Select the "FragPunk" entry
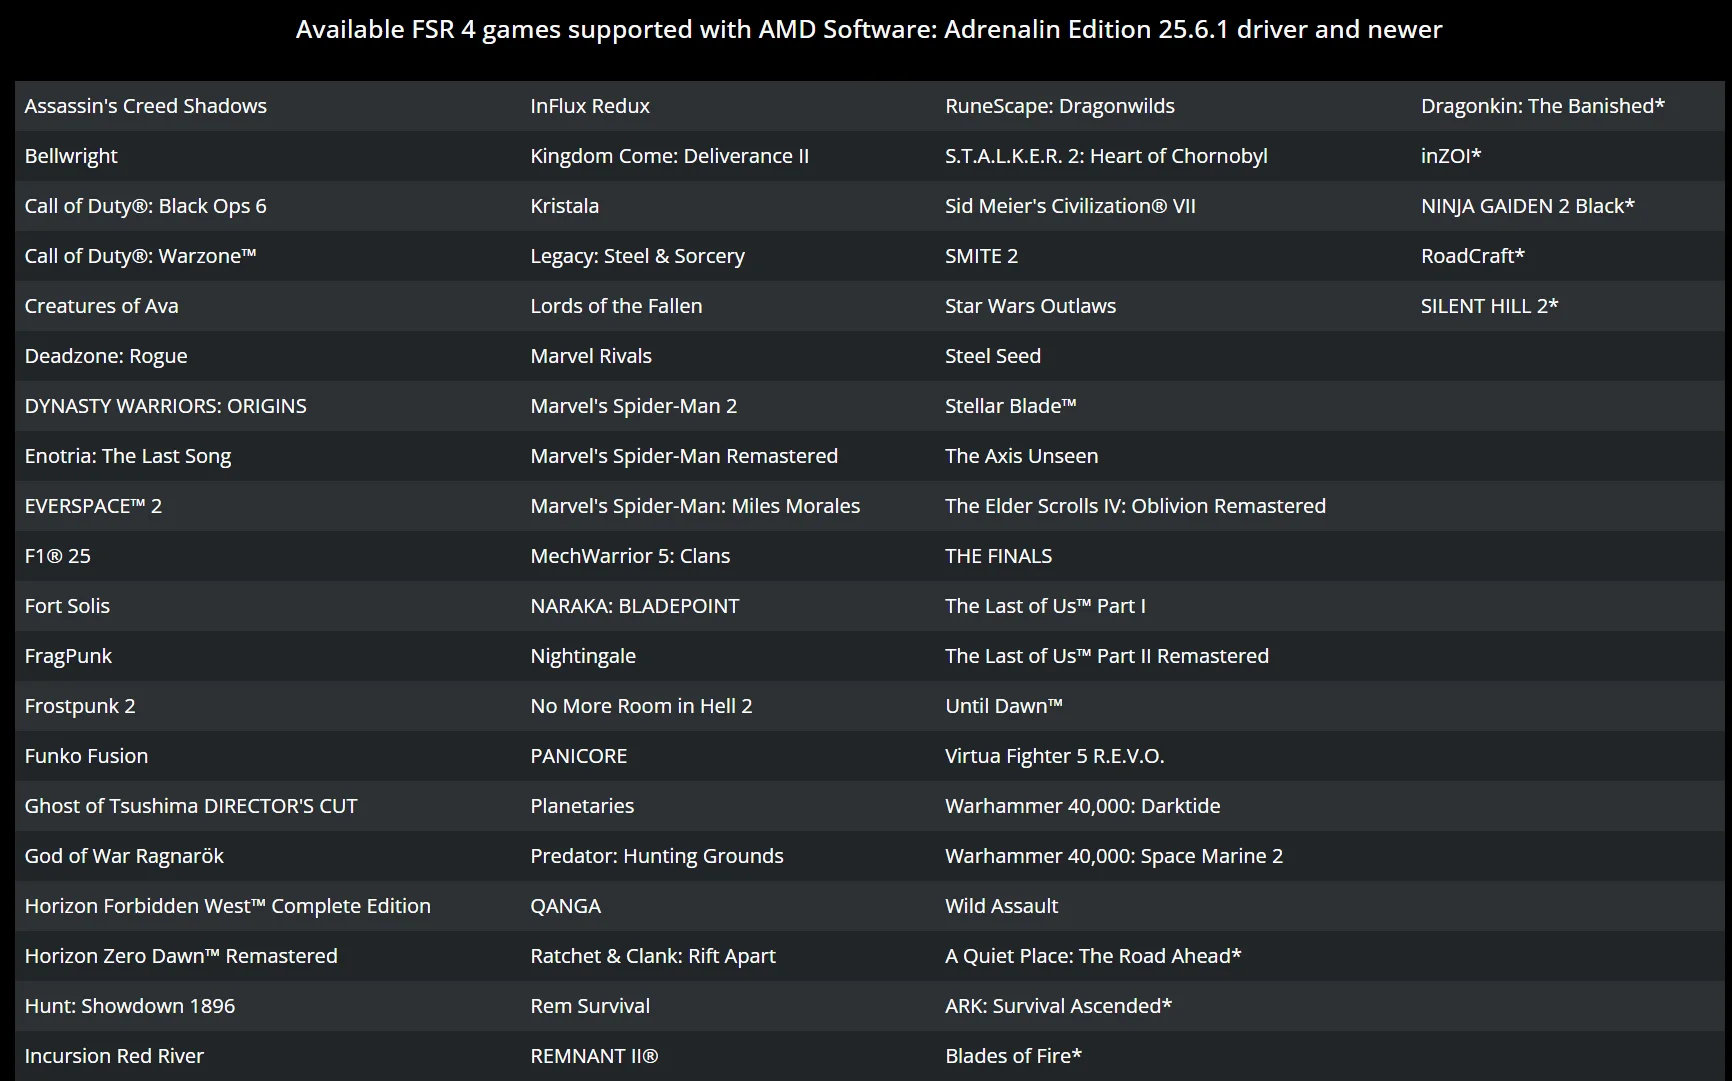This screenshot has width=1732, height=1081. [x=68, y=656]
